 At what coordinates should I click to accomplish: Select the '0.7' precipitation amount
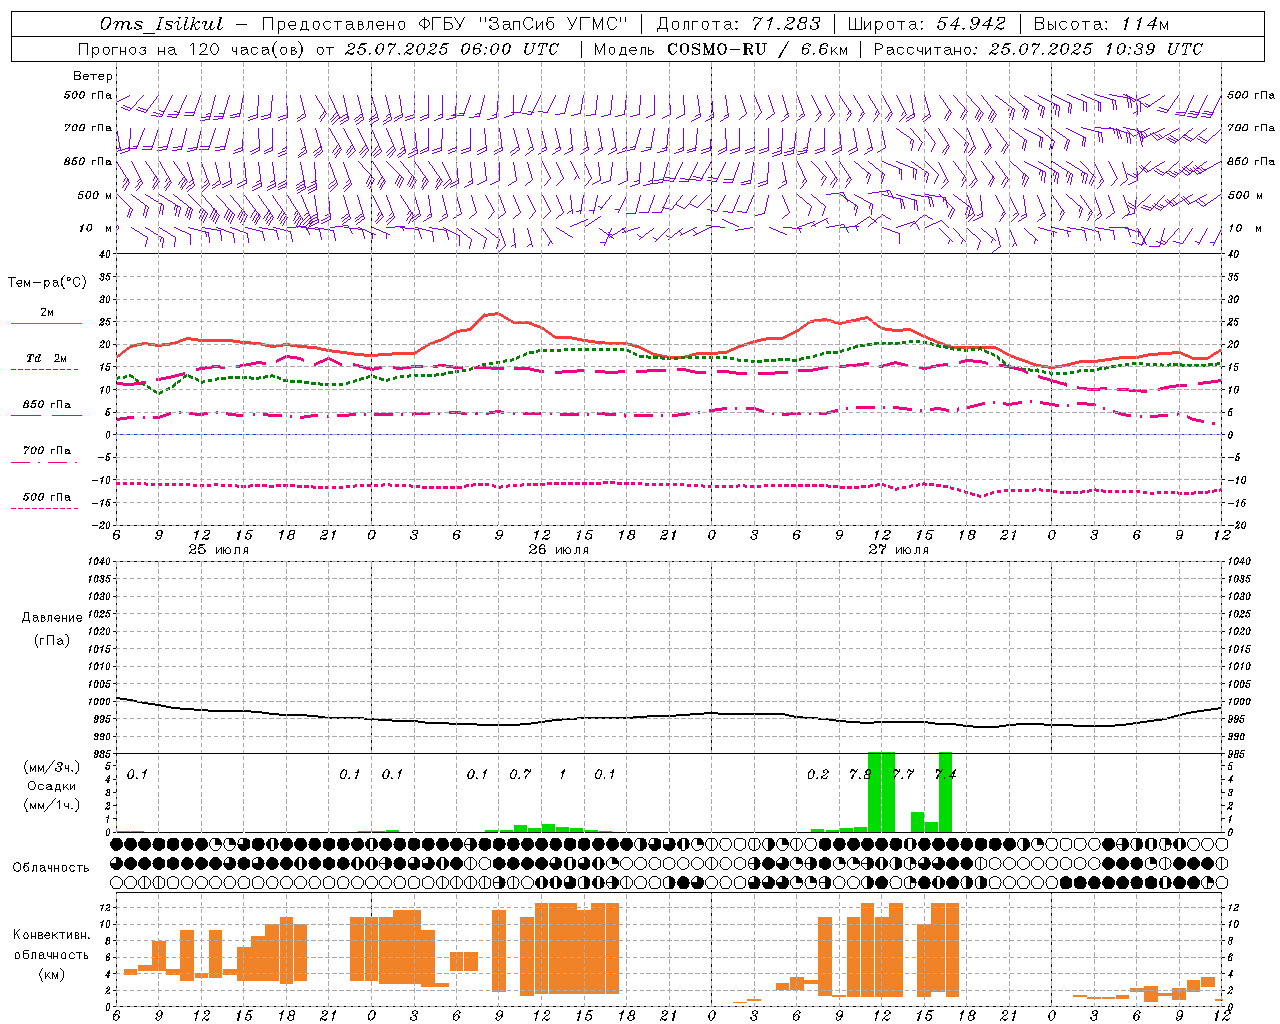coord(520,774)
